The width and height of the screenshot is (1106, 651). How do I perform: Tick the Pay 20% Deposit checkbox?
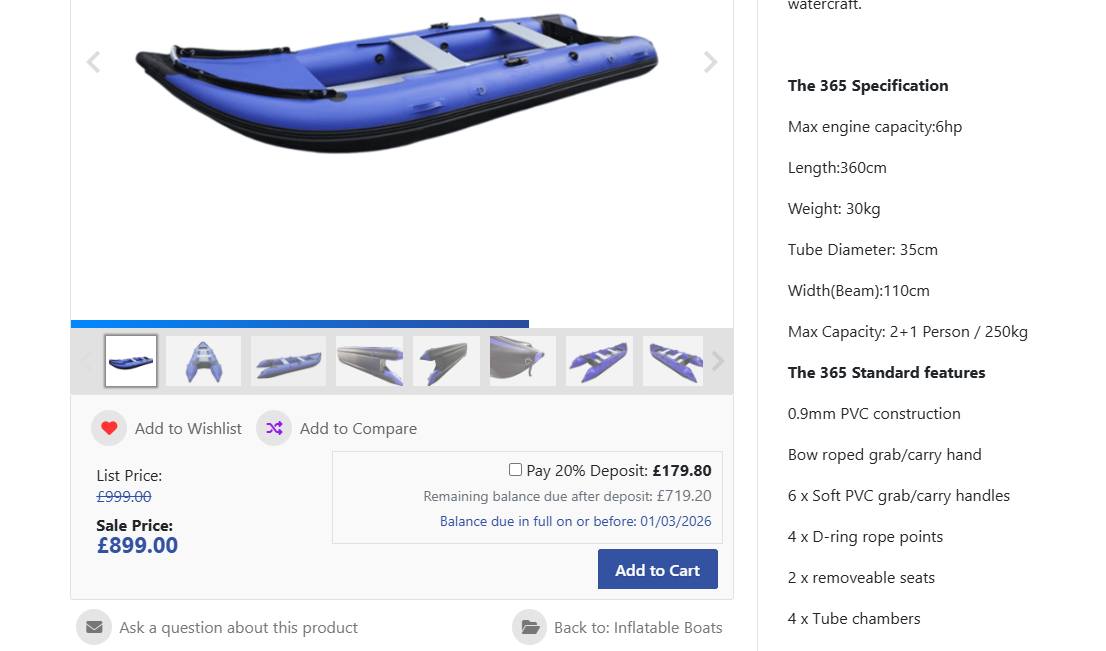tap(516, 470)
